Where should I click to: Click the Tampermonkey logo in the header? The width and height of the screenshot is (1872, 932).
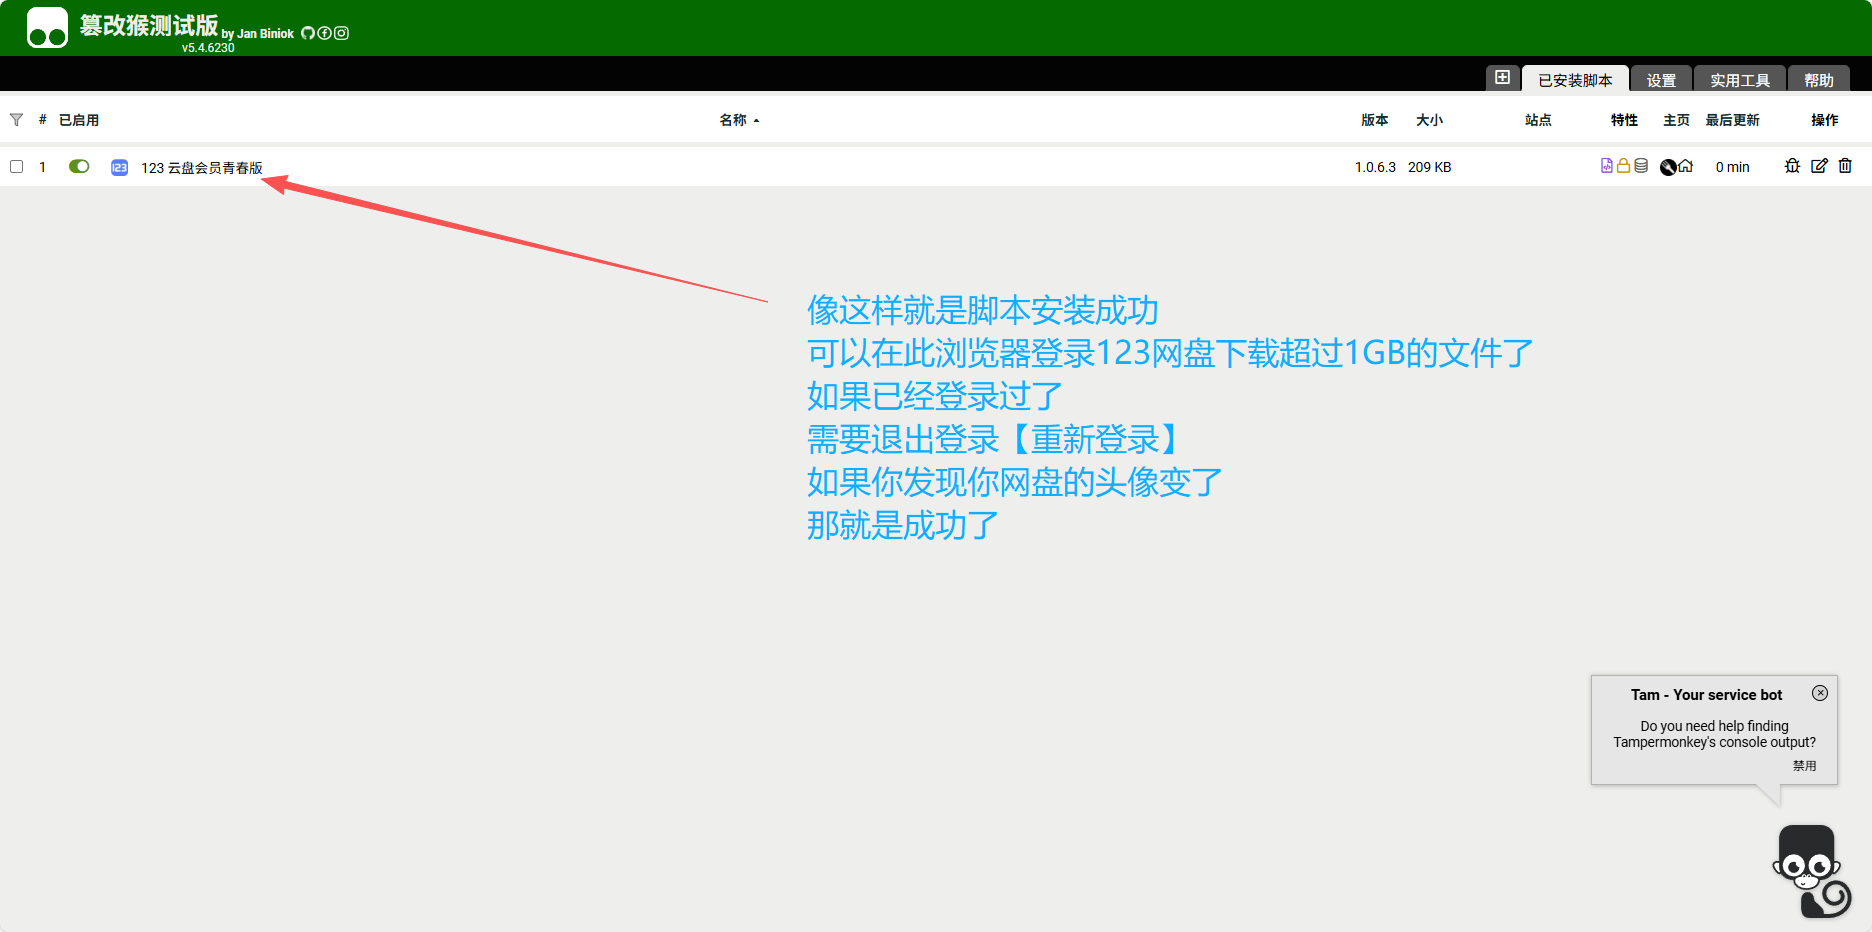click(x=47, y=27)
